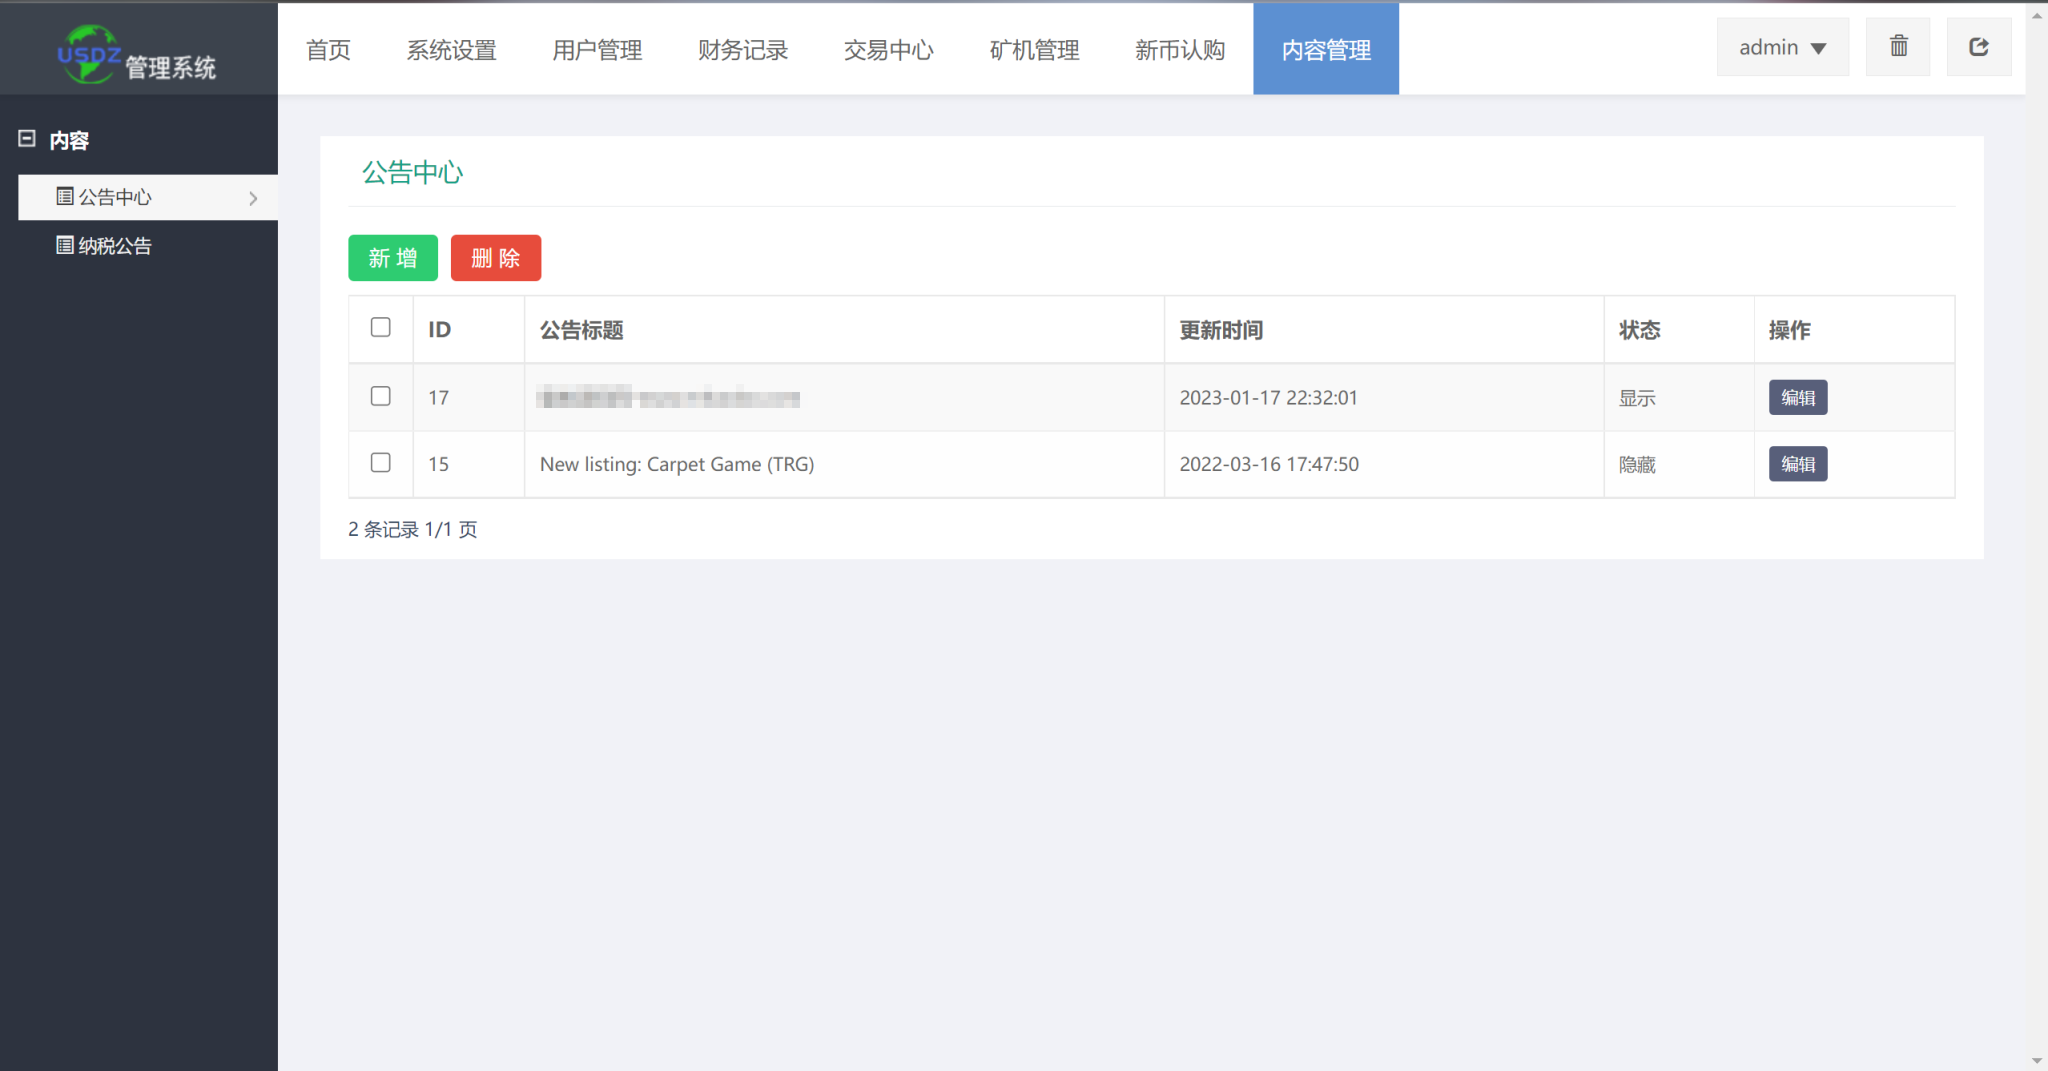Viewport: 2048px width, 1071px height.
Task: Open the 矿机管理 menu tab
Action: point(1034,50)
